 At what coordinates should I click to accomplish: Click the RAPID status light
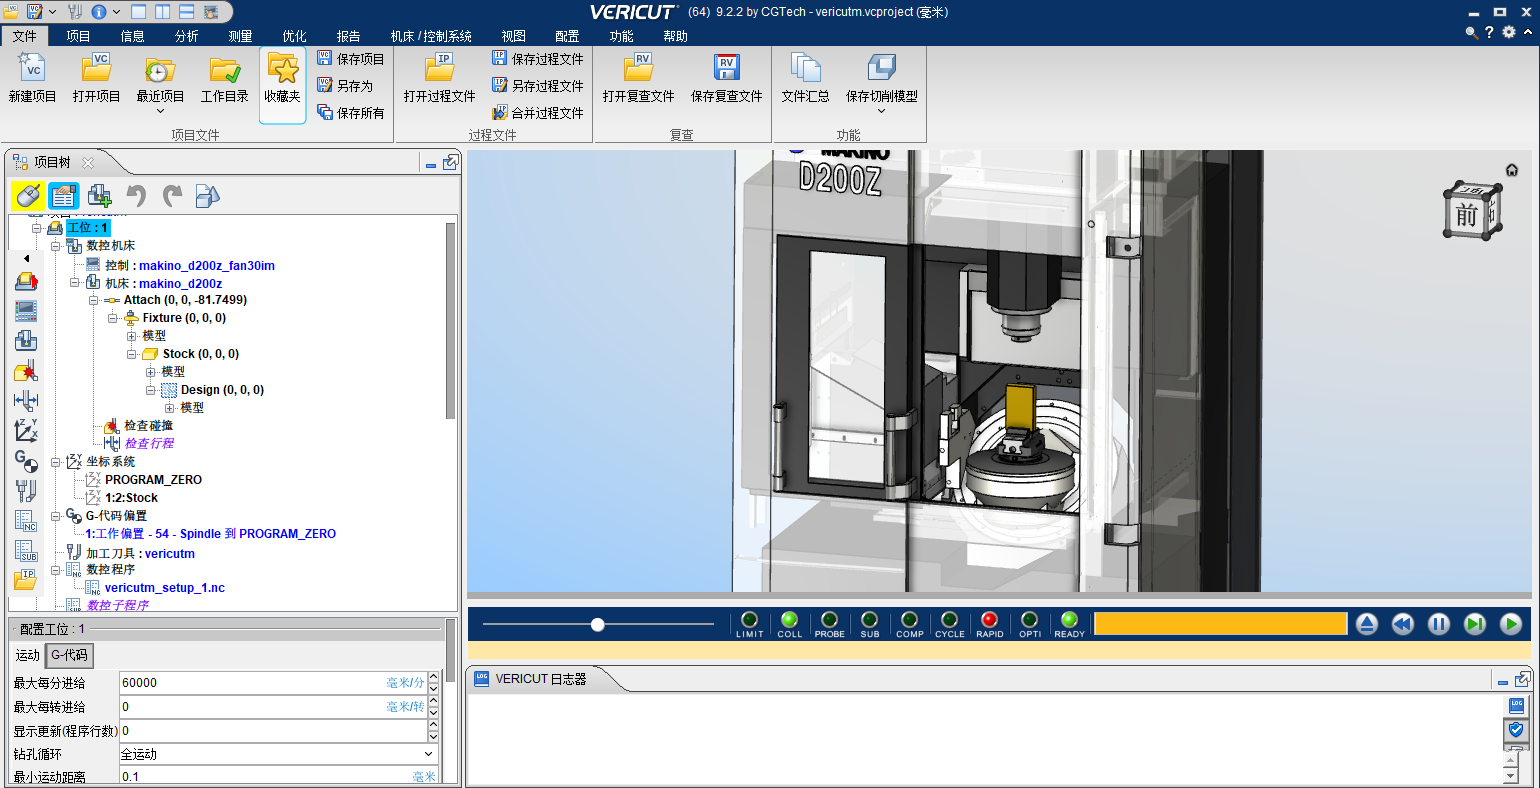coord(990,620)
